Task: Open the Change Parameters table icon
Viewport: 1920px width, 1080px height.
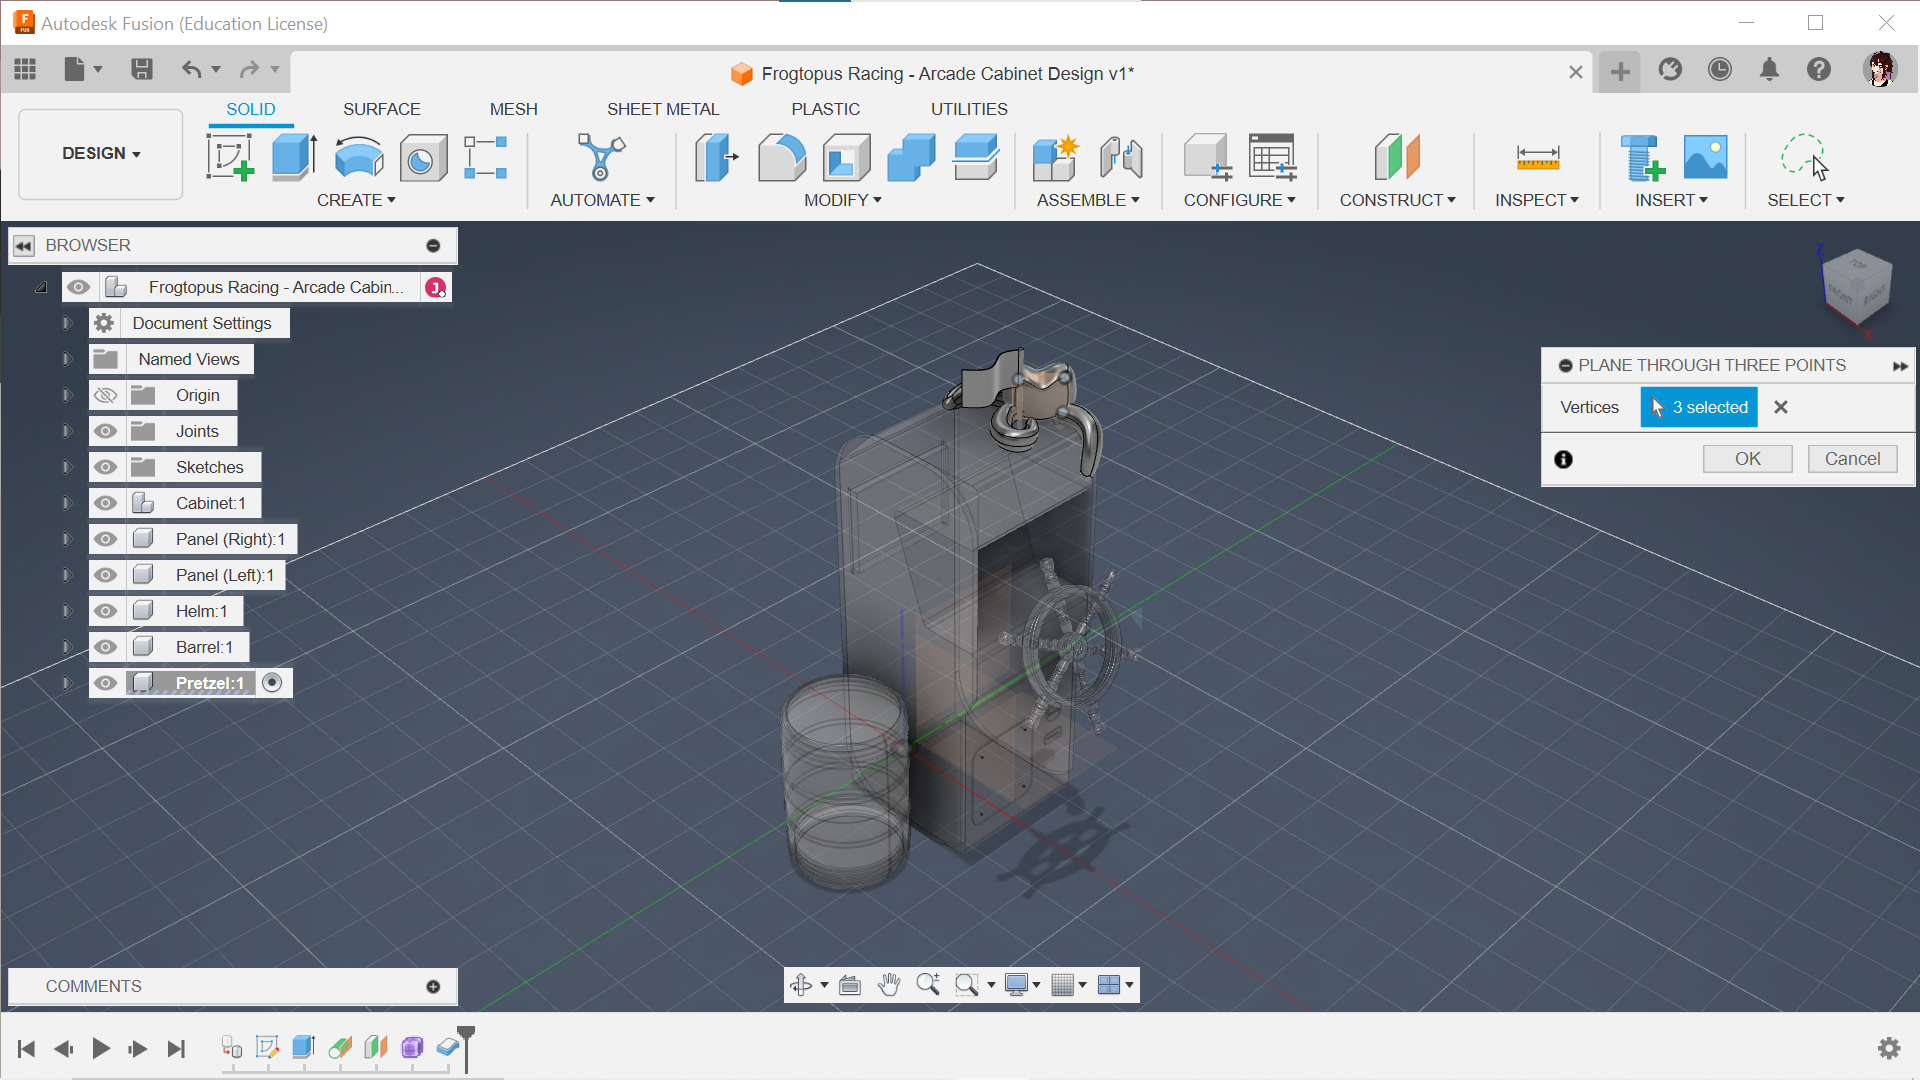Action: click(x=1272, y=157)
